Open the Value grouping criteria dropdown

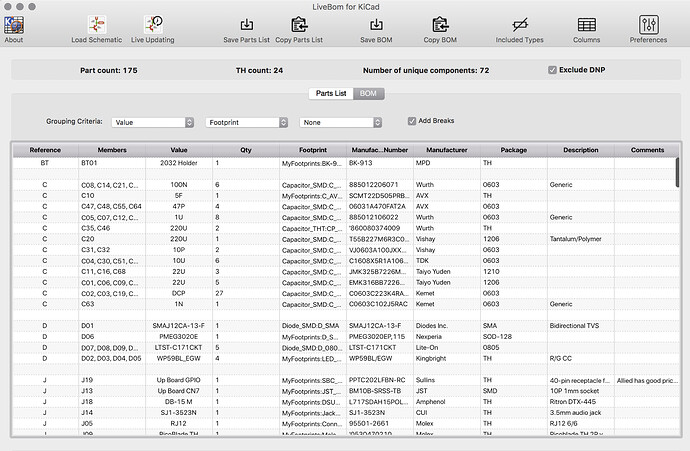(x=153, y=122)
